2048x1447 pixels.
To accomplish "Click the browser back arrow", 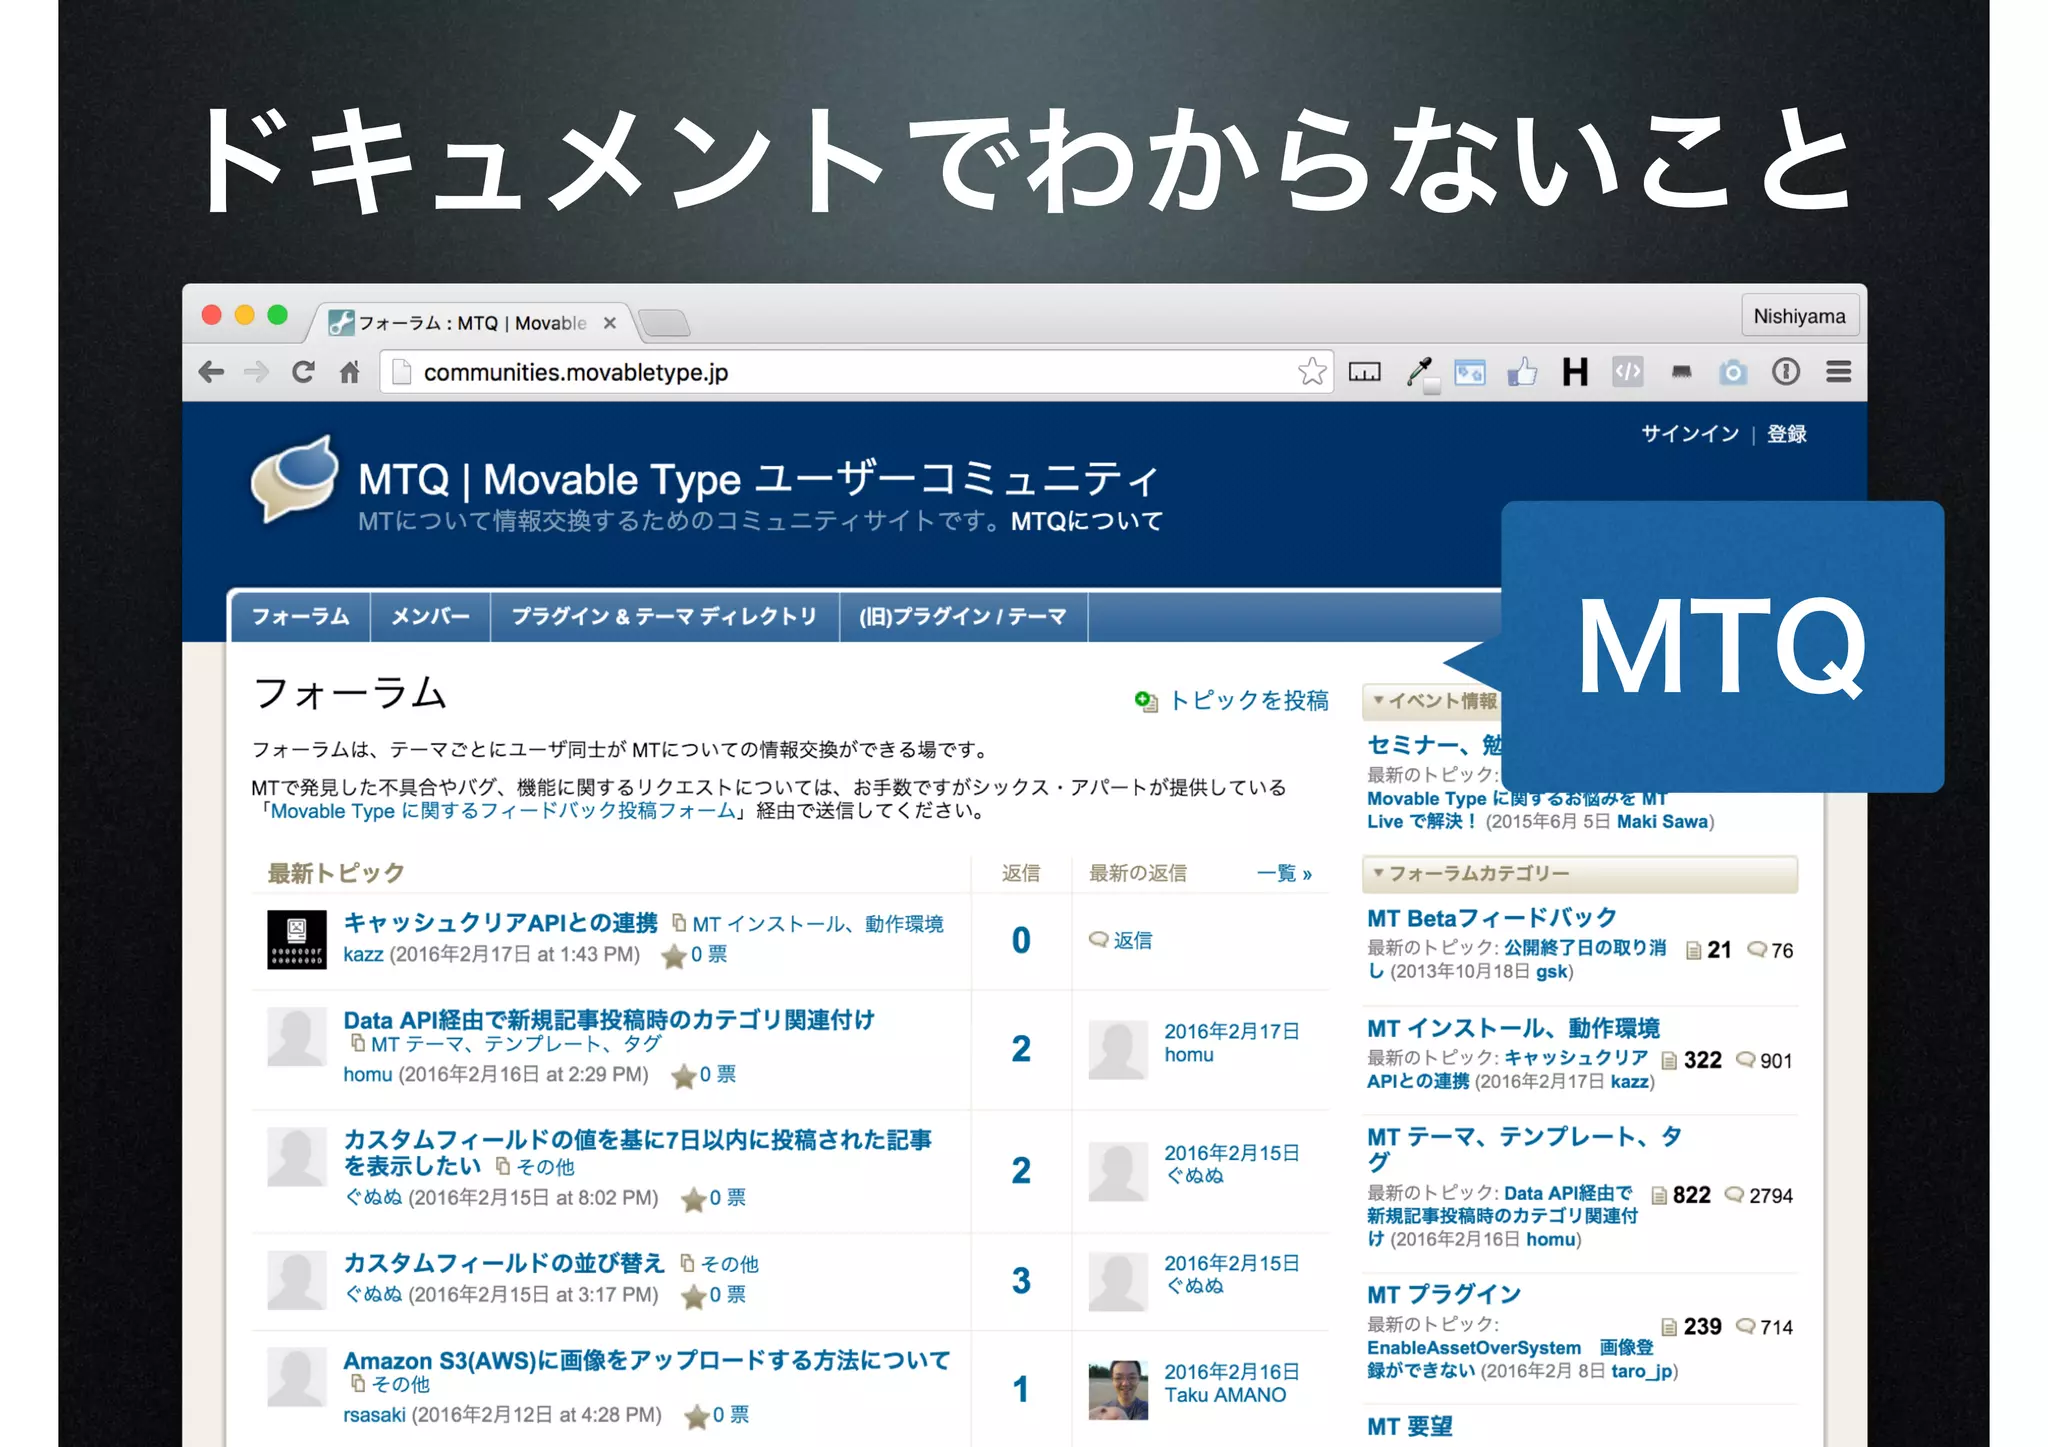I will 211,372.
